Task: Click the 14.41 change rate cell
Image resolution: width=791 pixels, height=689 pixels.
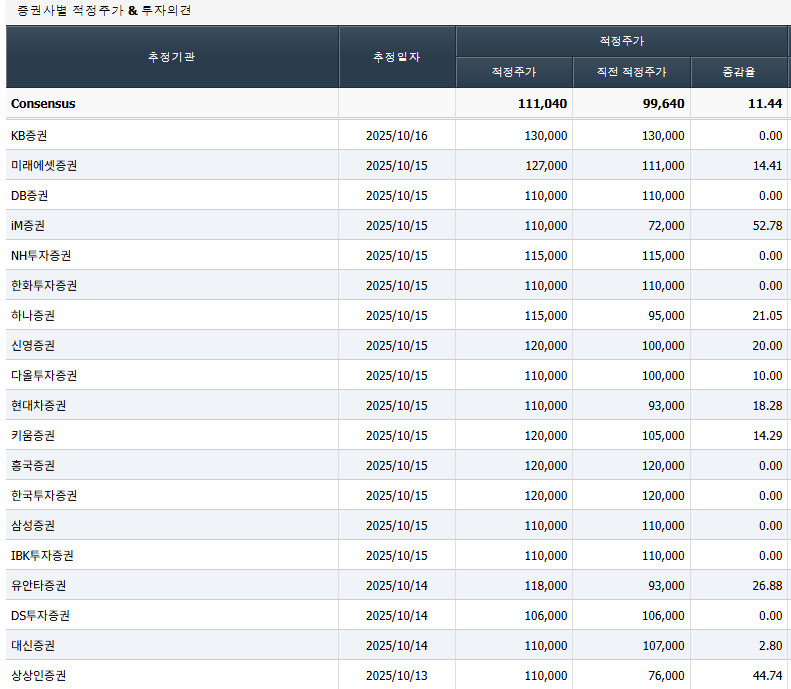Action: (767, 165)
